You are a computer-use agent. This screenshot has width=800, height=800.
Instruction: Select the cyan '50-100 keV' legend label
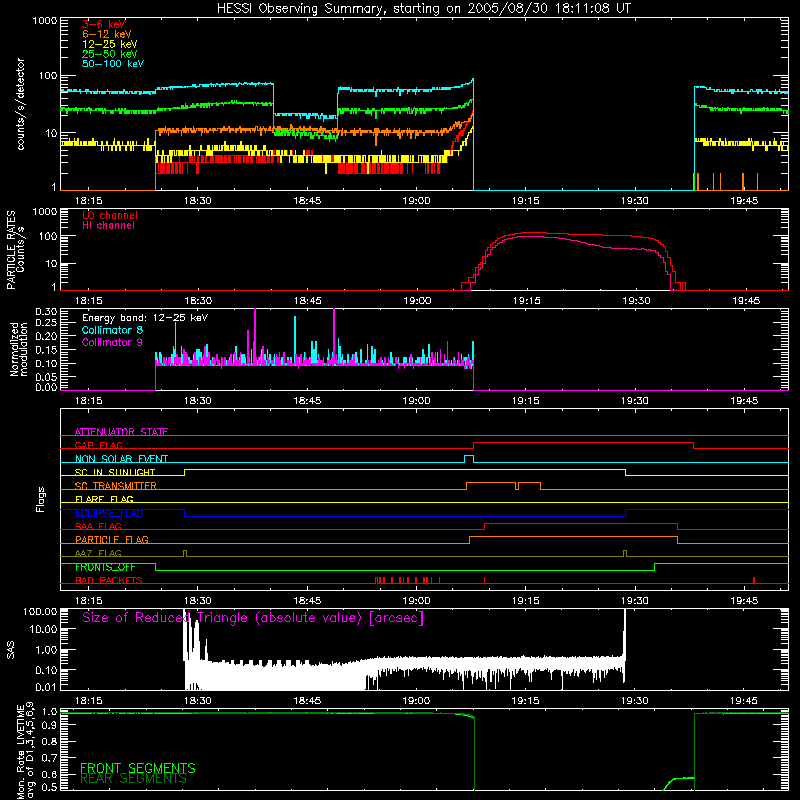tap(113, 64)
